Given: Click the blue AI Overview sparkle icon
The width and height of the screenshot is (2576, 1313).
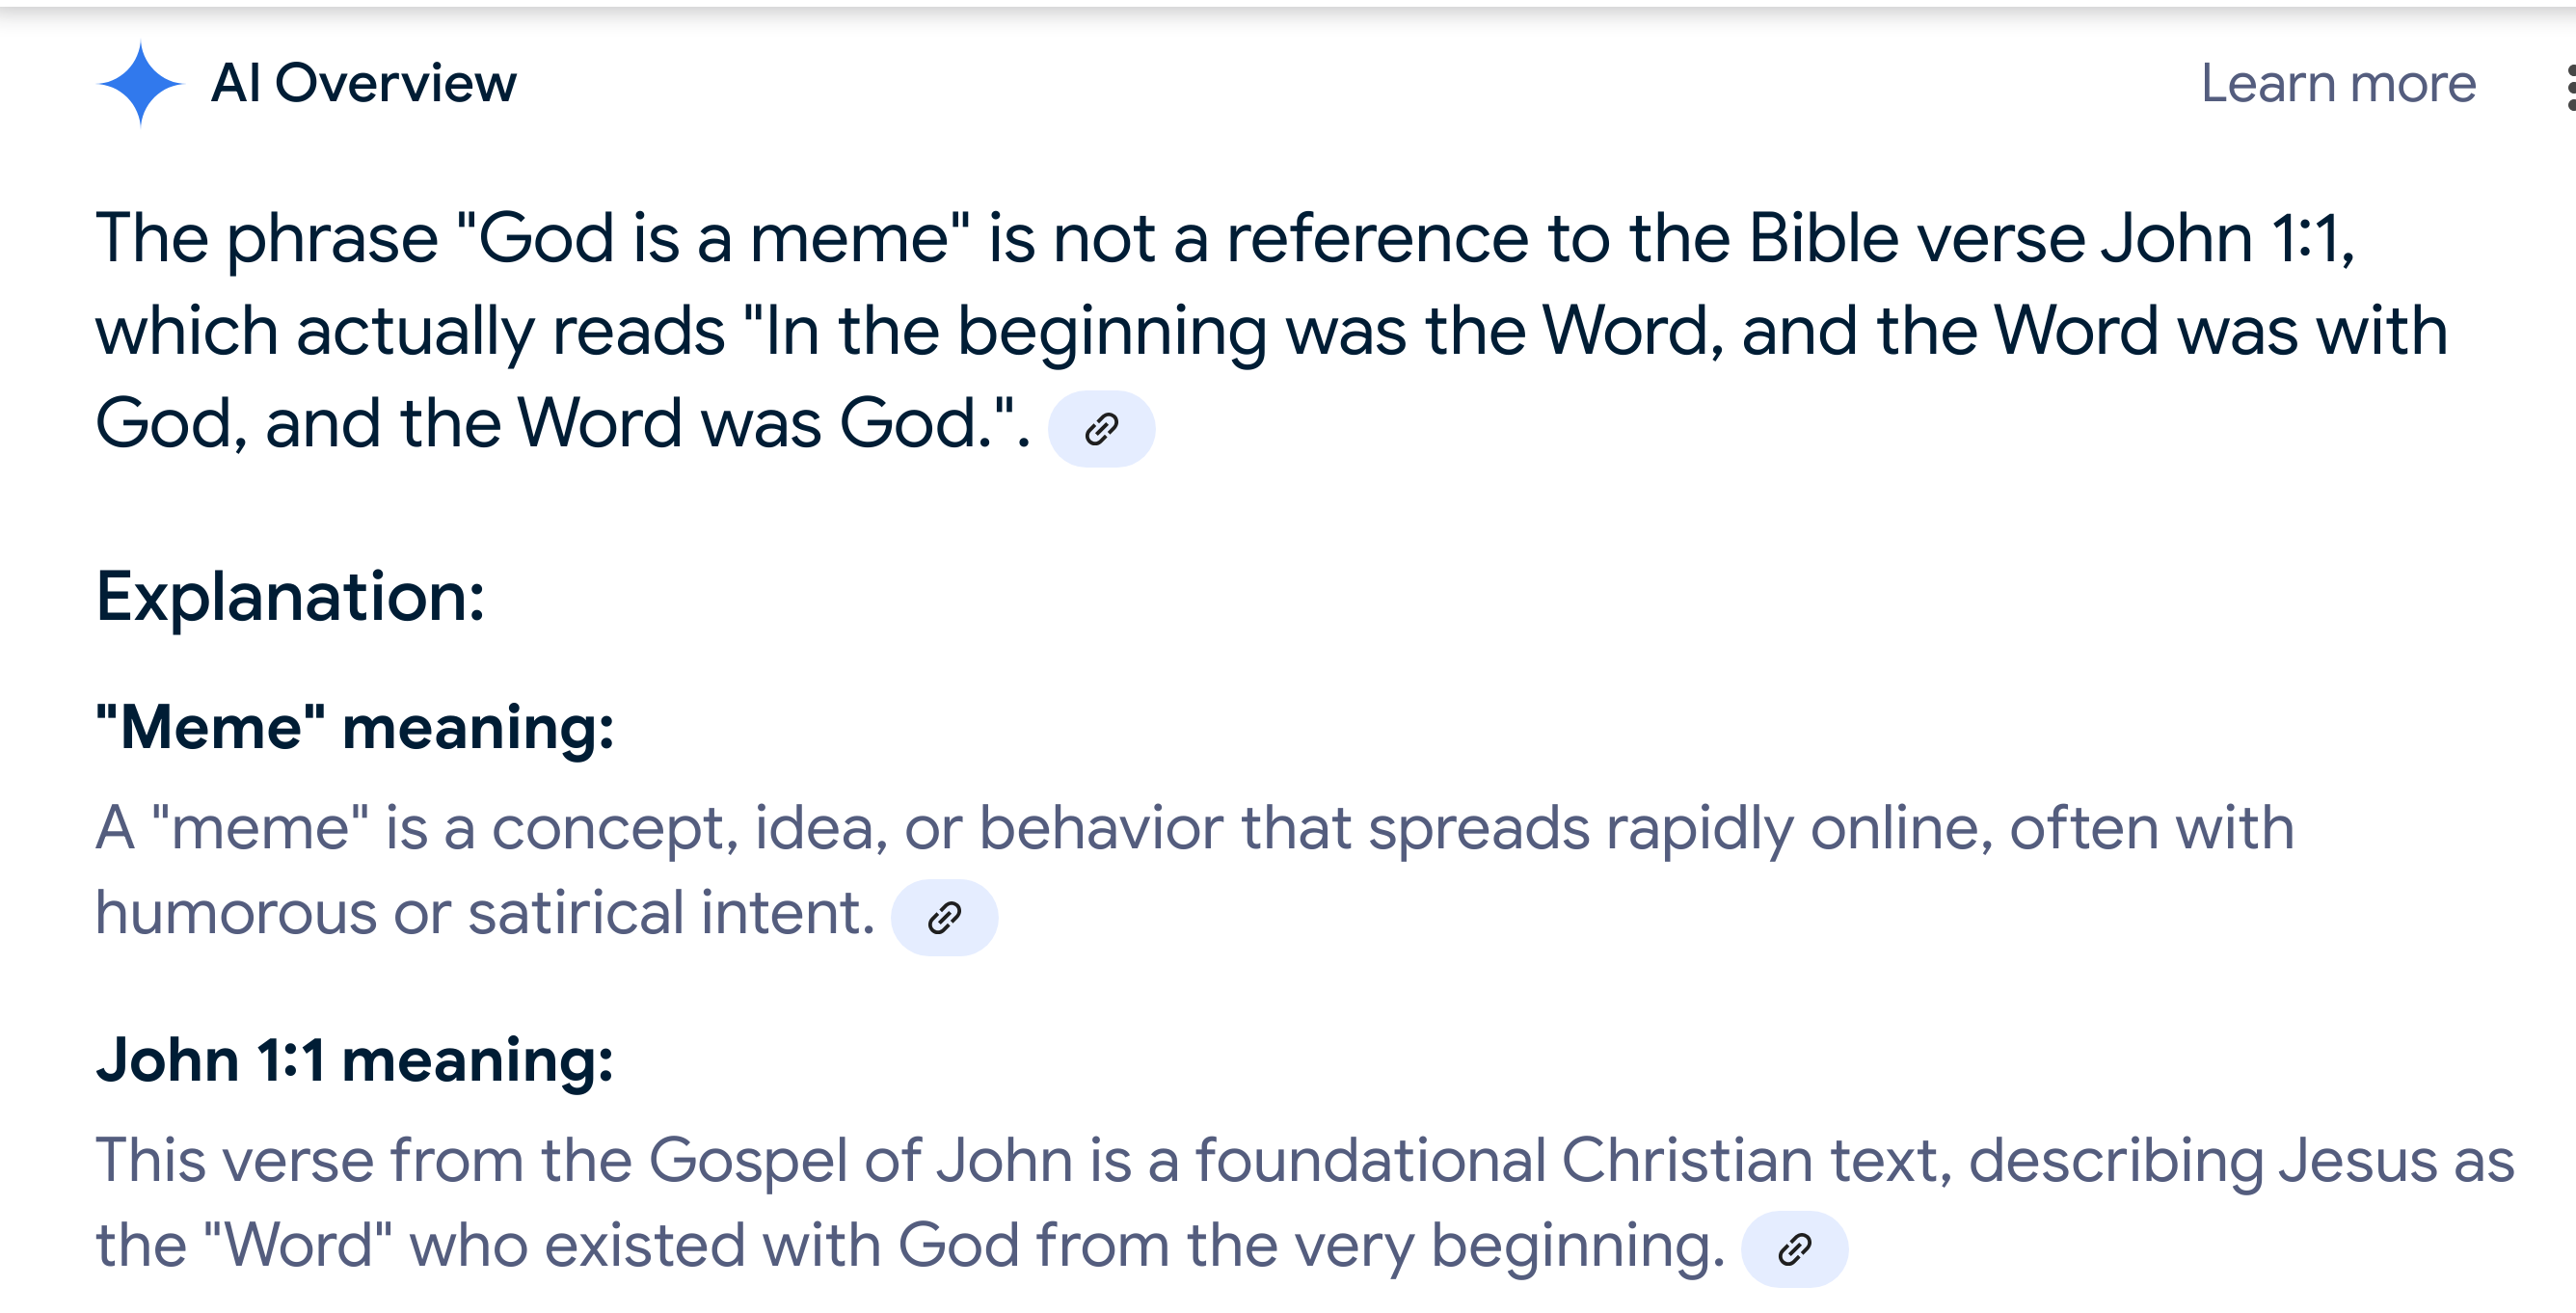Looking at the screenshot, I should pos(140,84).
